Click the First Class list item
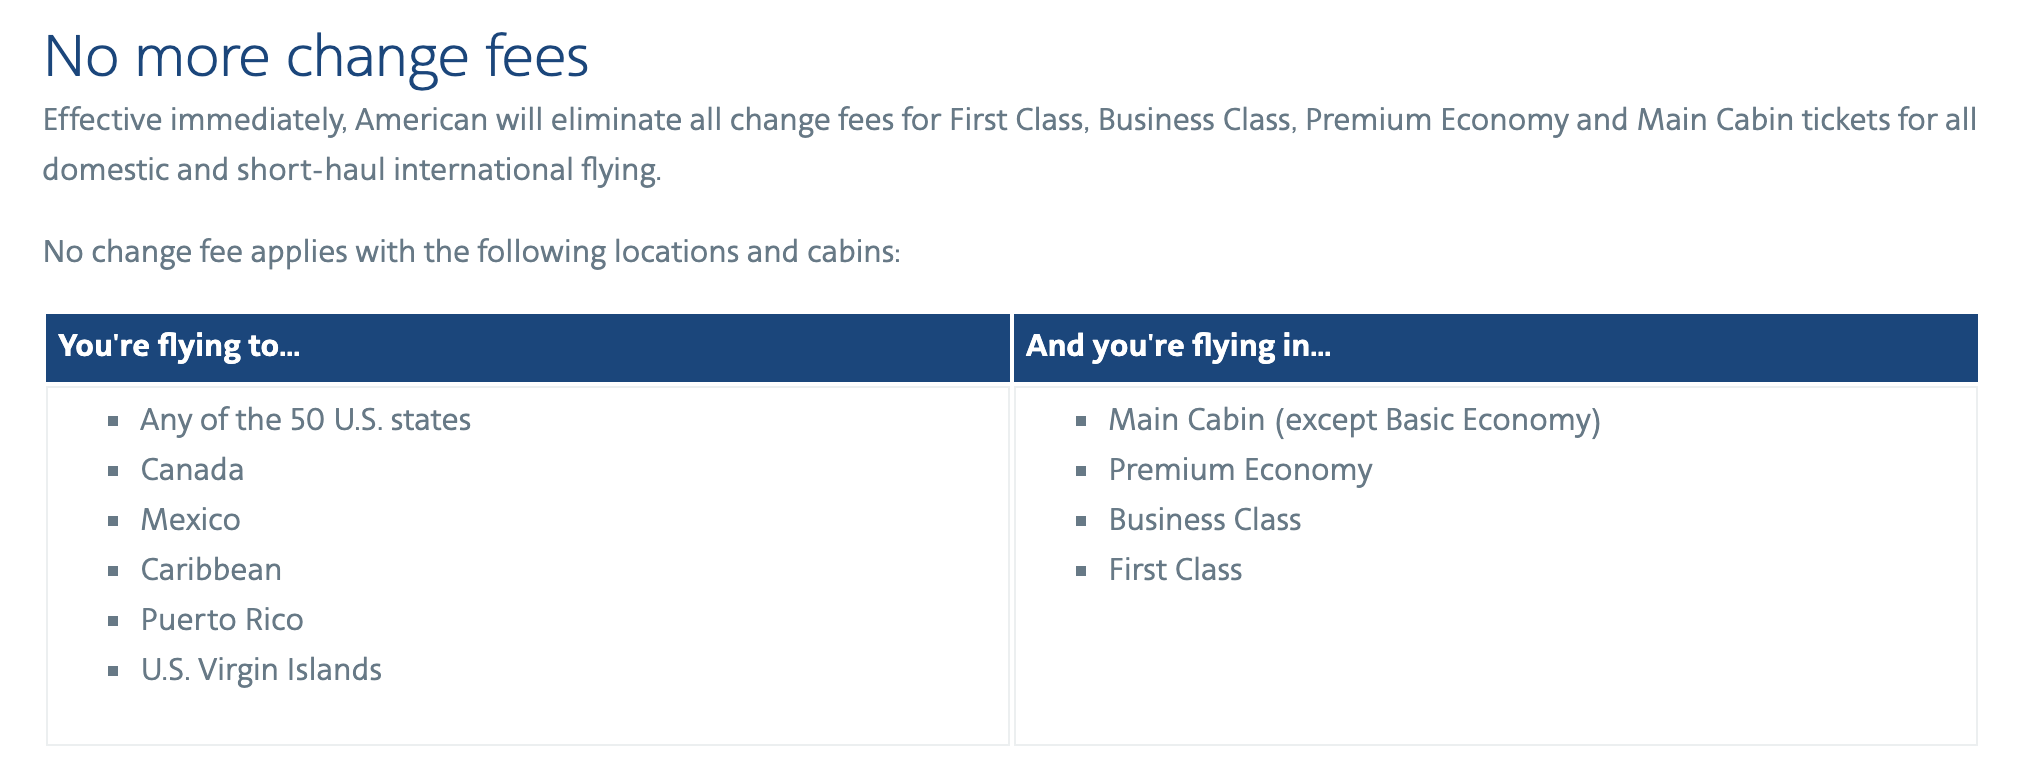Screen dimensions: 2020x780 pyautogui.click(x=1175, y=569)
